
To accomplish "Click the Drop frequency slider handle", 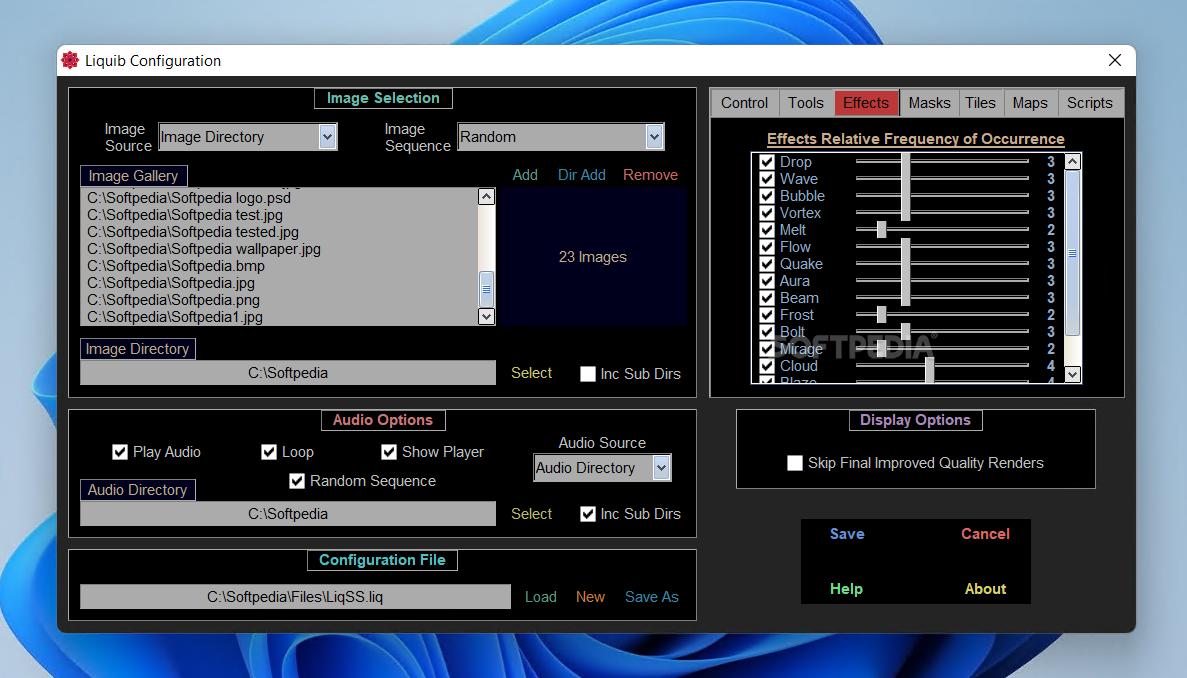I will 905,161.
